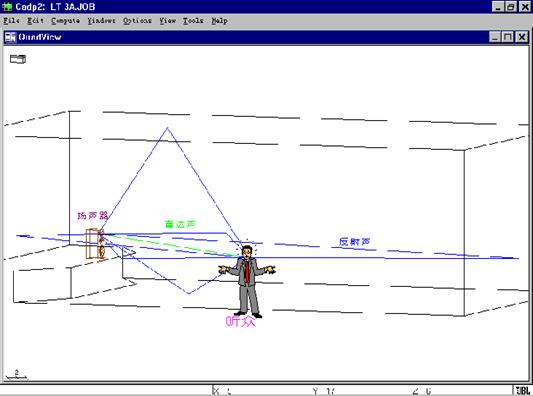Open the Edit menu
This screenshot has height=396, width=533.
click(x=35, y=21)
